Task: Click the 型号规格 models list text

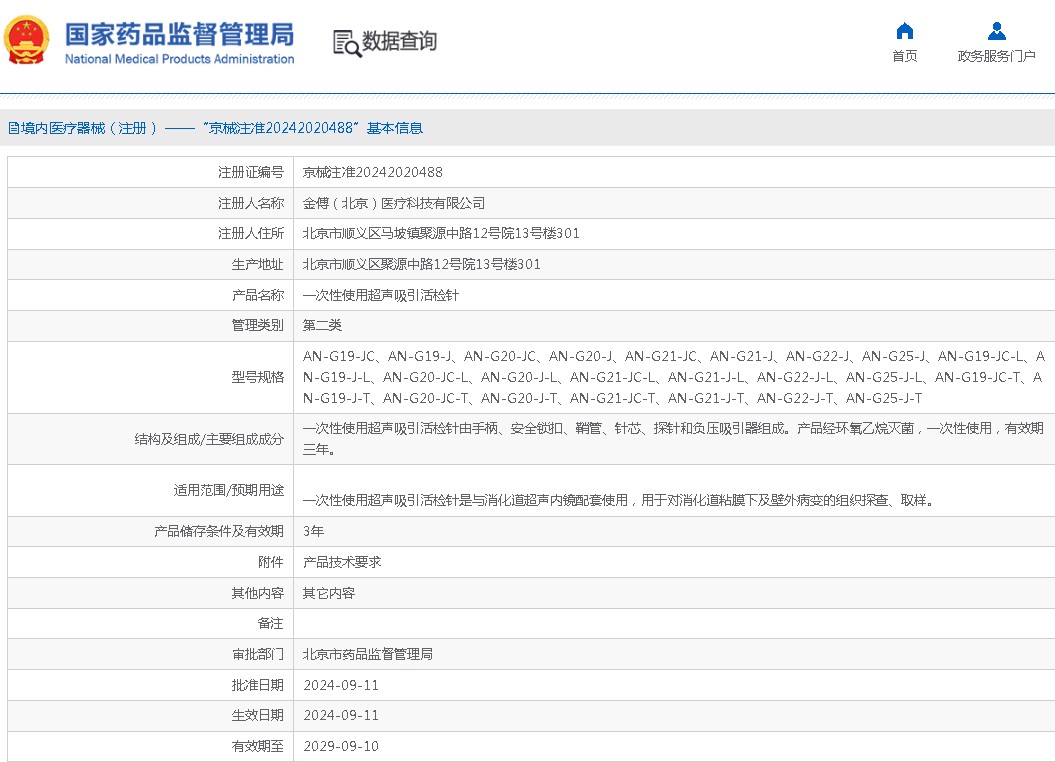Action: click(673, 377)
